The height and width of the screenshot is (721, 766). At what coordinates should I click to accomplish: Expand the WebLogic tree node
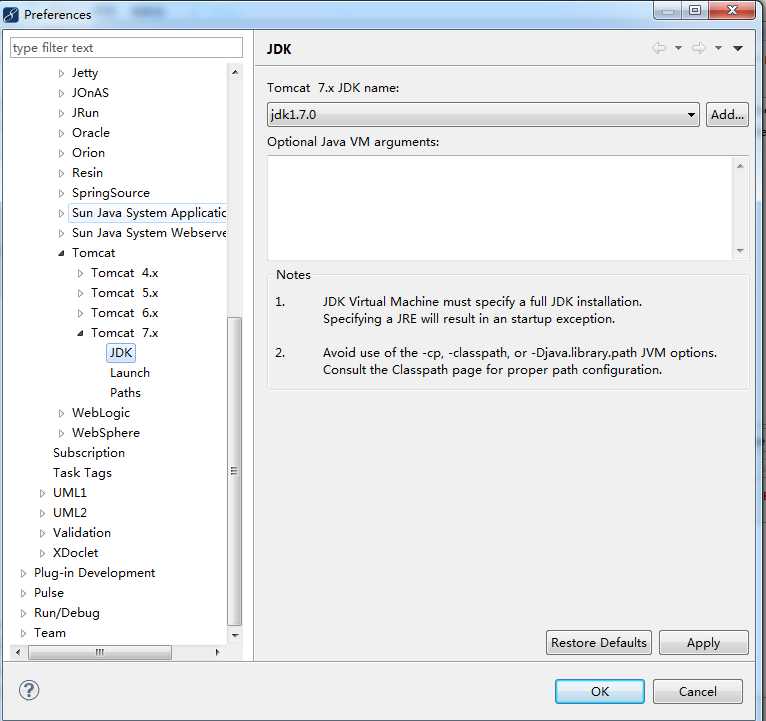61,413
